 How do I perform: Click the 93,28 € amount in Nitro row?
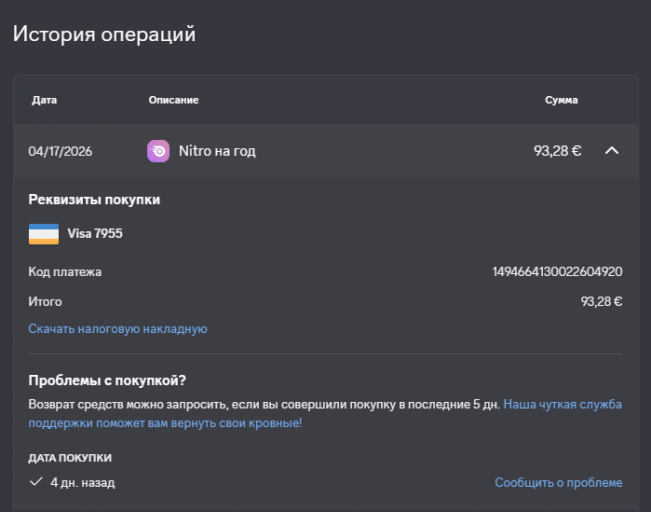point(557,151)
